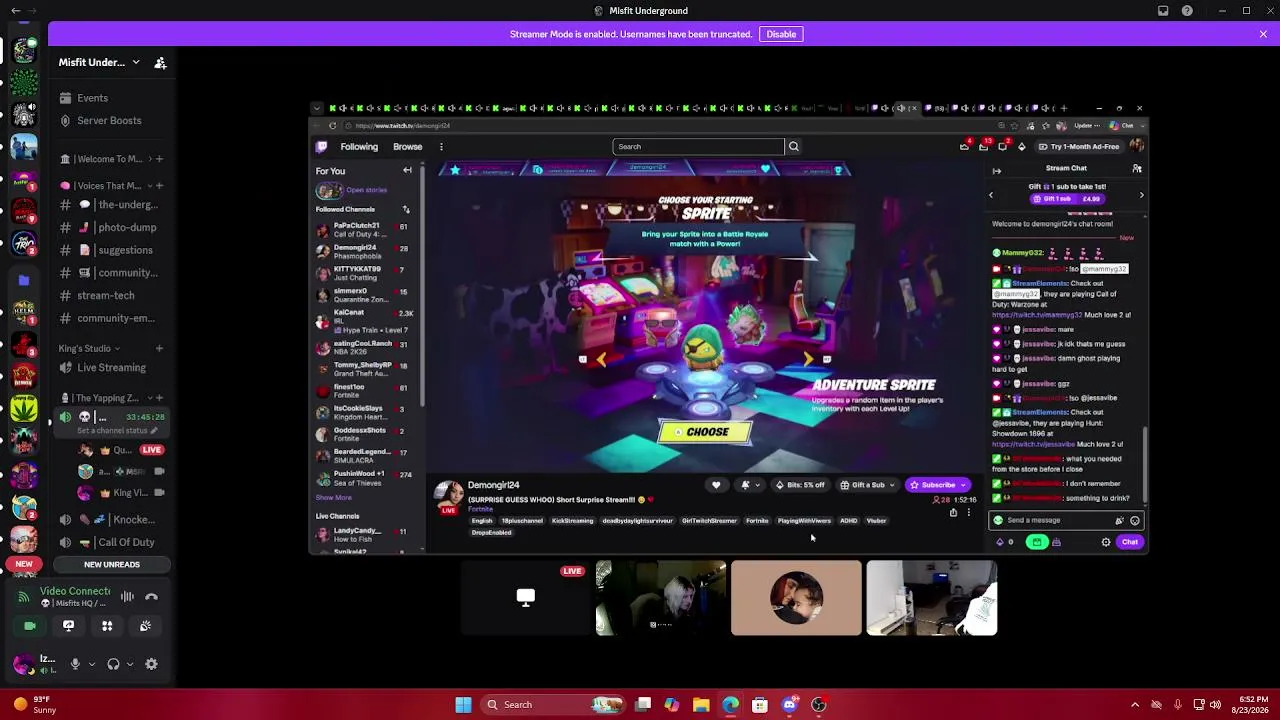Select the circular avatar participant tile
This screenshot has width=1280, height=720.
[x=796, y=598]
